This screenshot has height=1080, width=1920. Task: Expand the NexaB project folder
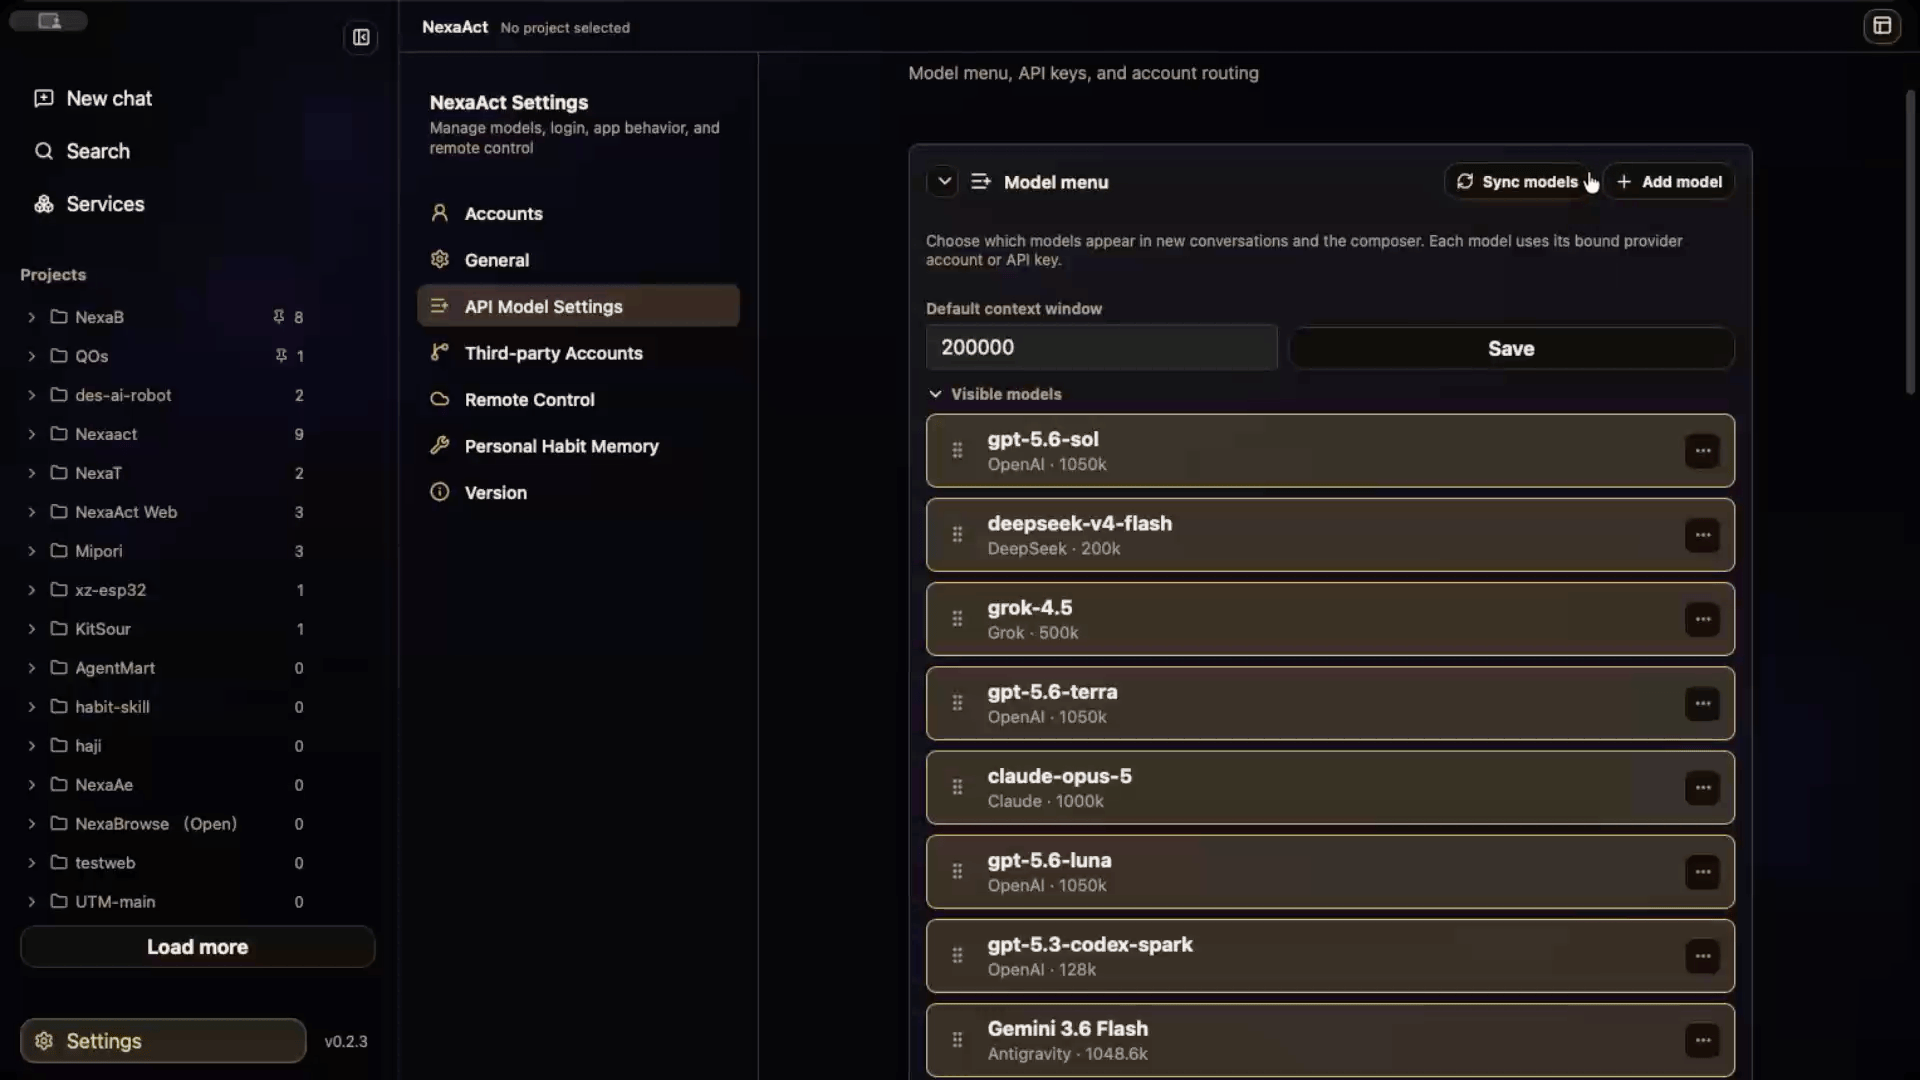coord(31,317)
